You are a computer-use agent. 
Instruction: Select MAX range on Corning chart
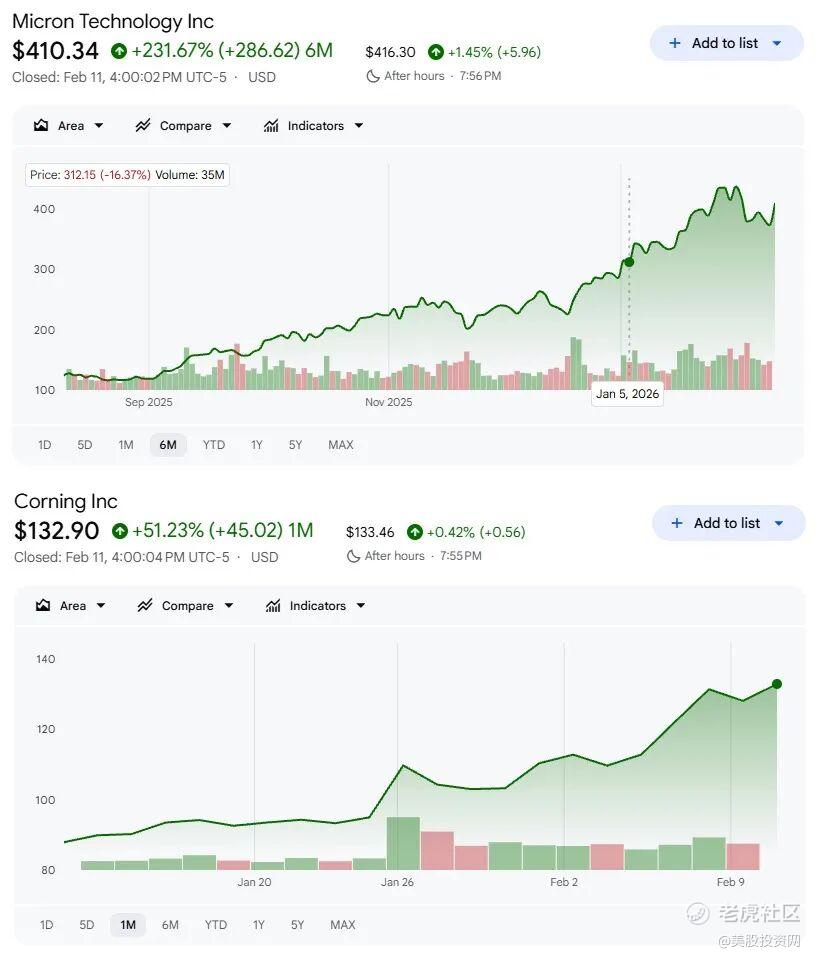tap(343, 925)
